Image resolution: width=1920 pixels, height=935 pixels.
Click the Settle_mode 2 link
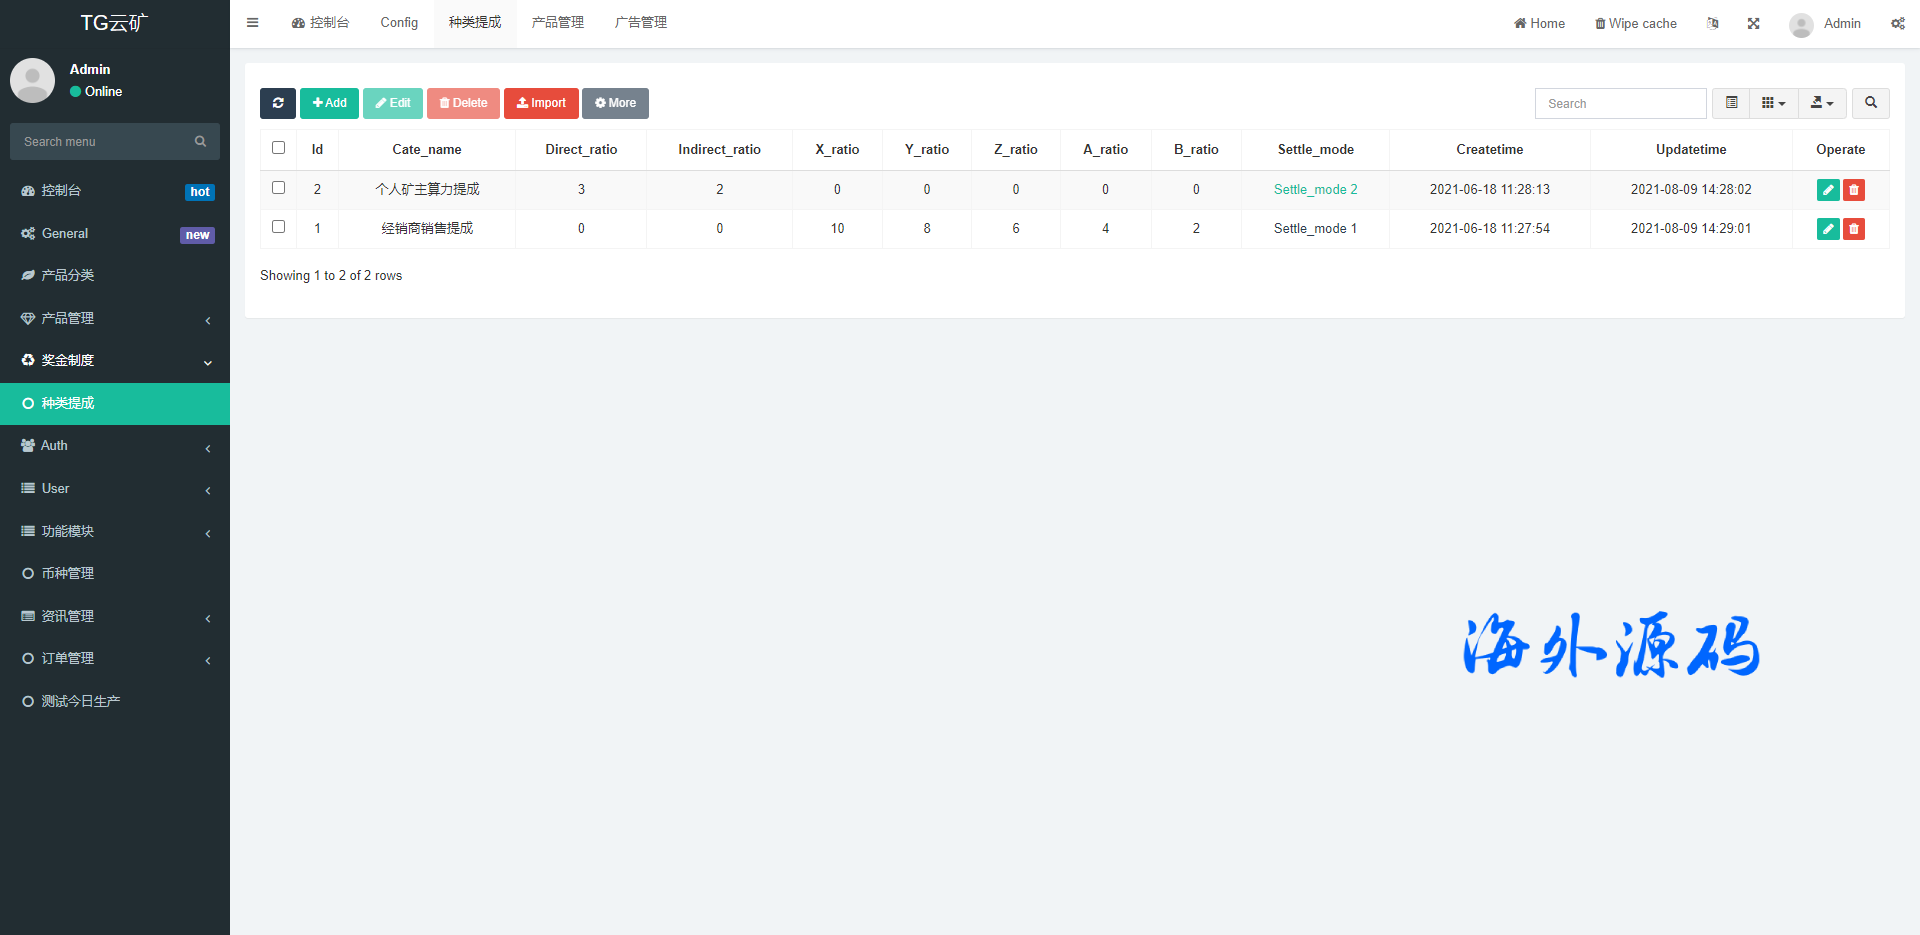coord(1315,189)
